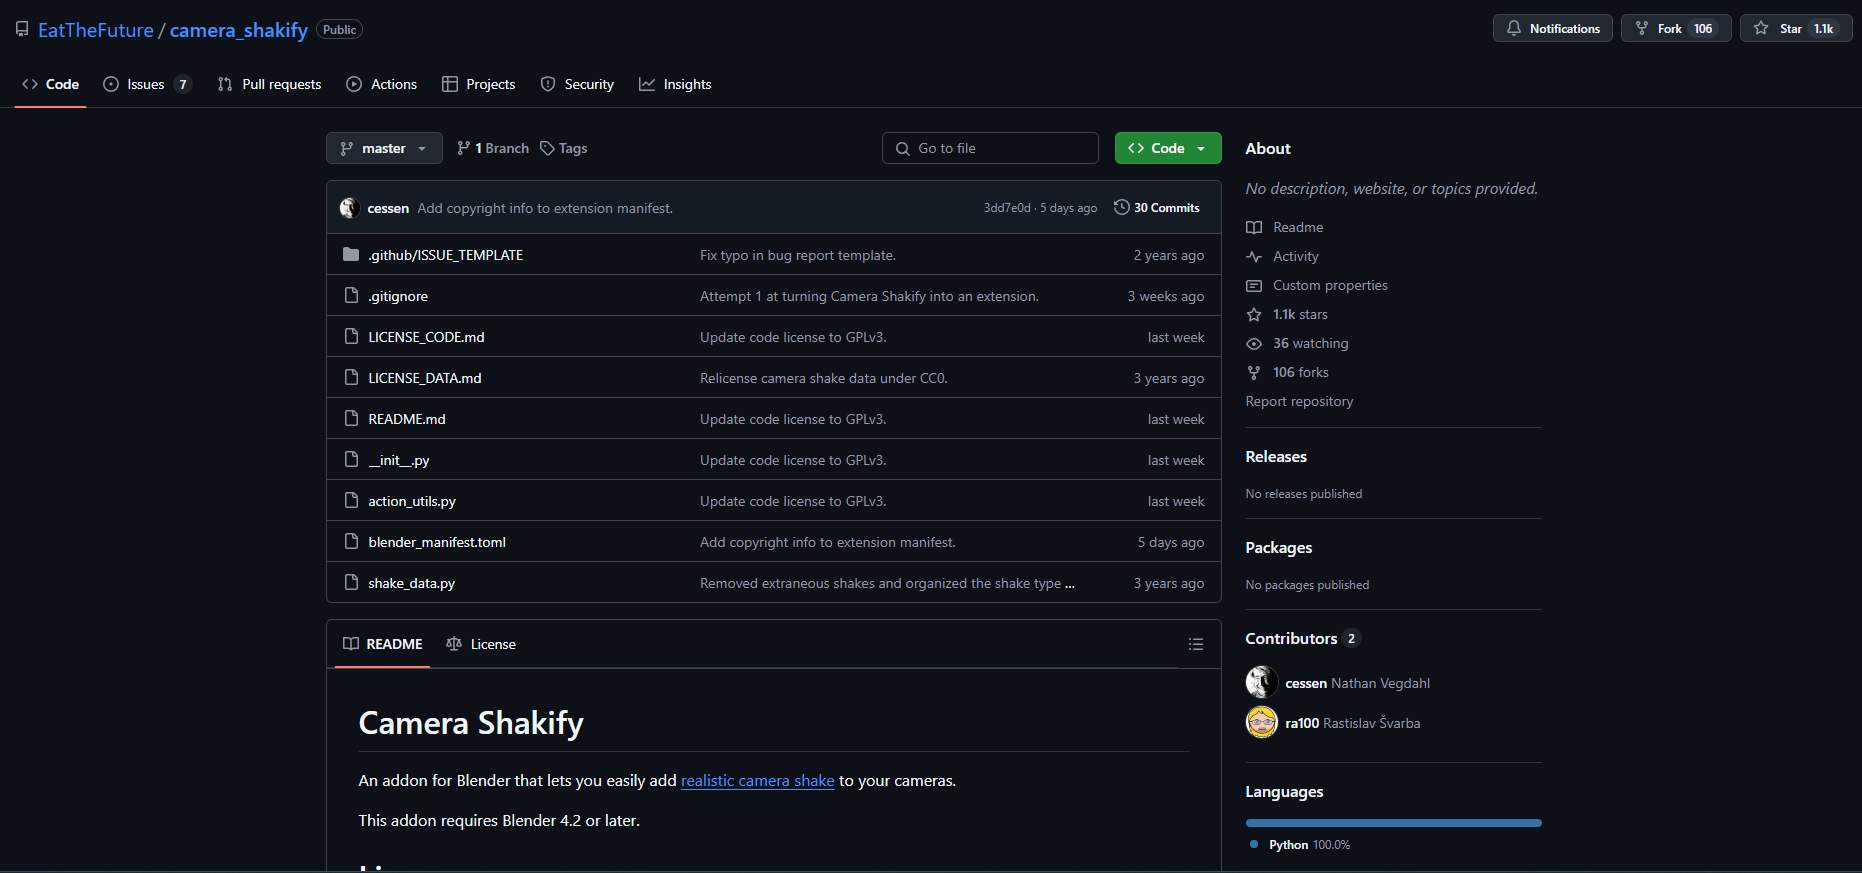Click the repository icon next to EatTheFuture

point(22,30)
